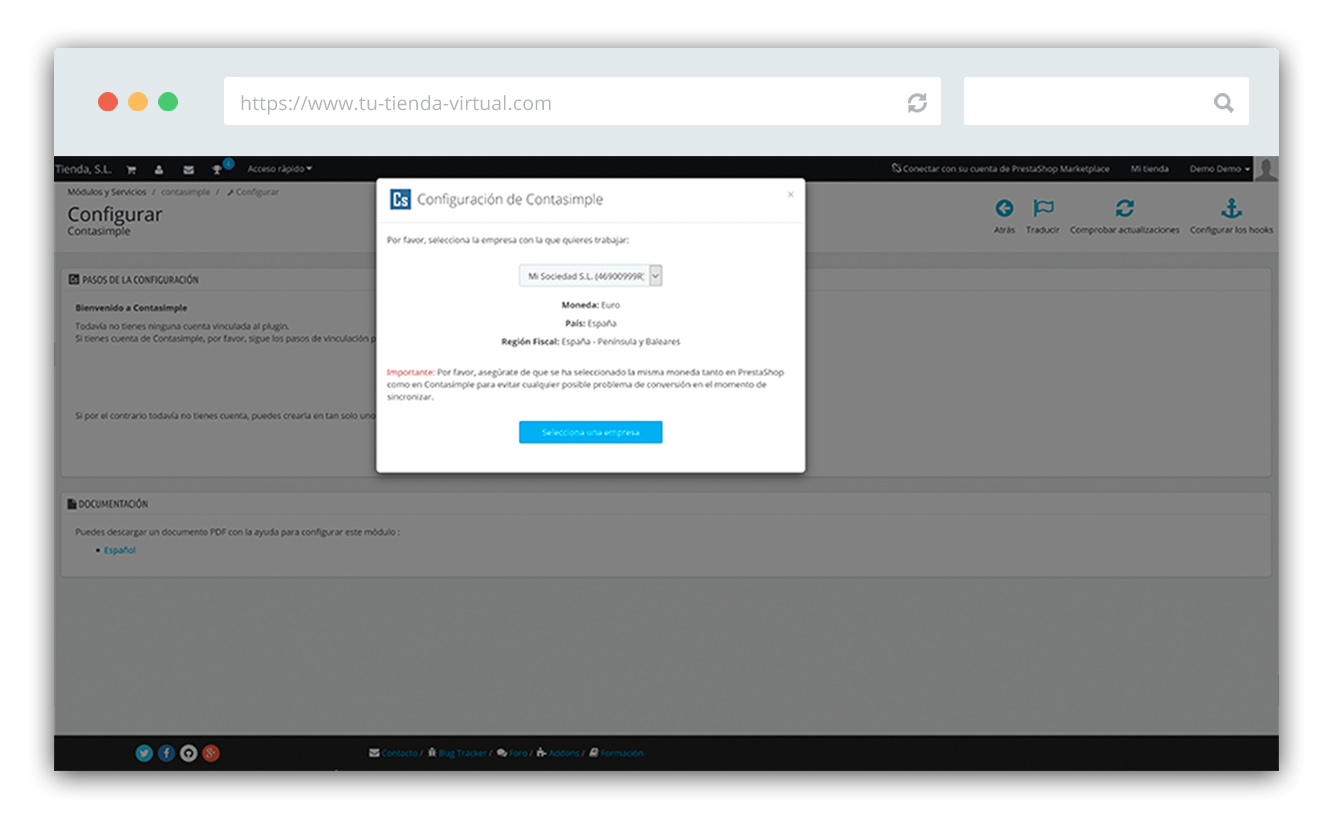1326x832 pixels.
Task: Expand the Acceso rápido menu
Action: tap(279, 169)
